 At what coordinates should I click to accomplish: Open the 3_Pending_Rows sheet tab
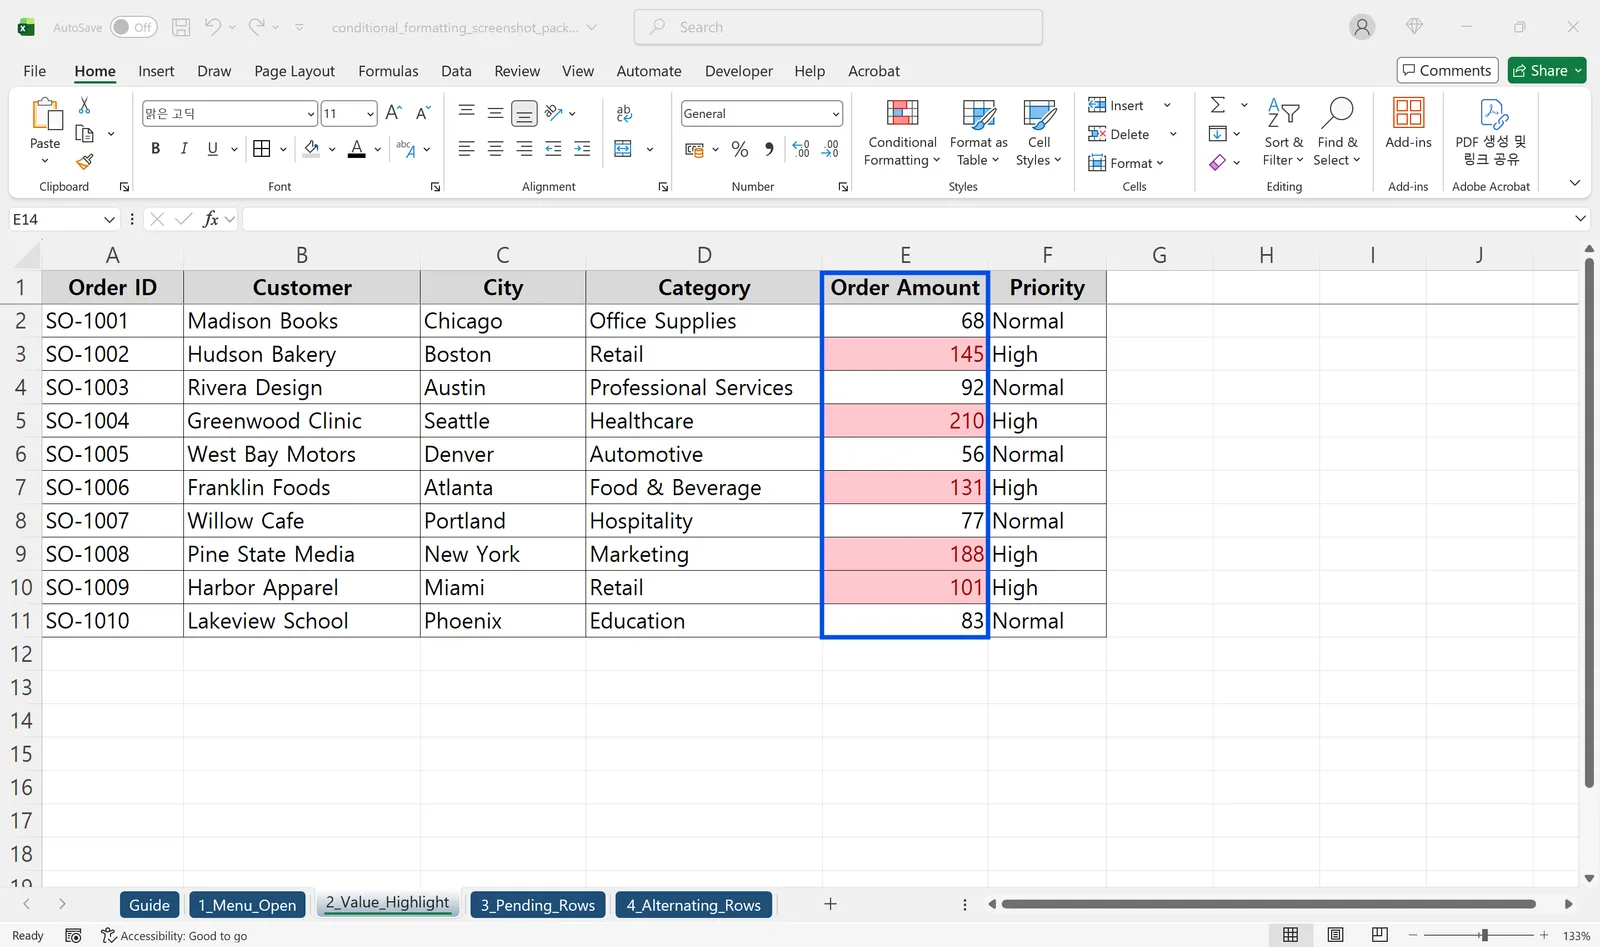pyautogui.click(x=538, y=905)
